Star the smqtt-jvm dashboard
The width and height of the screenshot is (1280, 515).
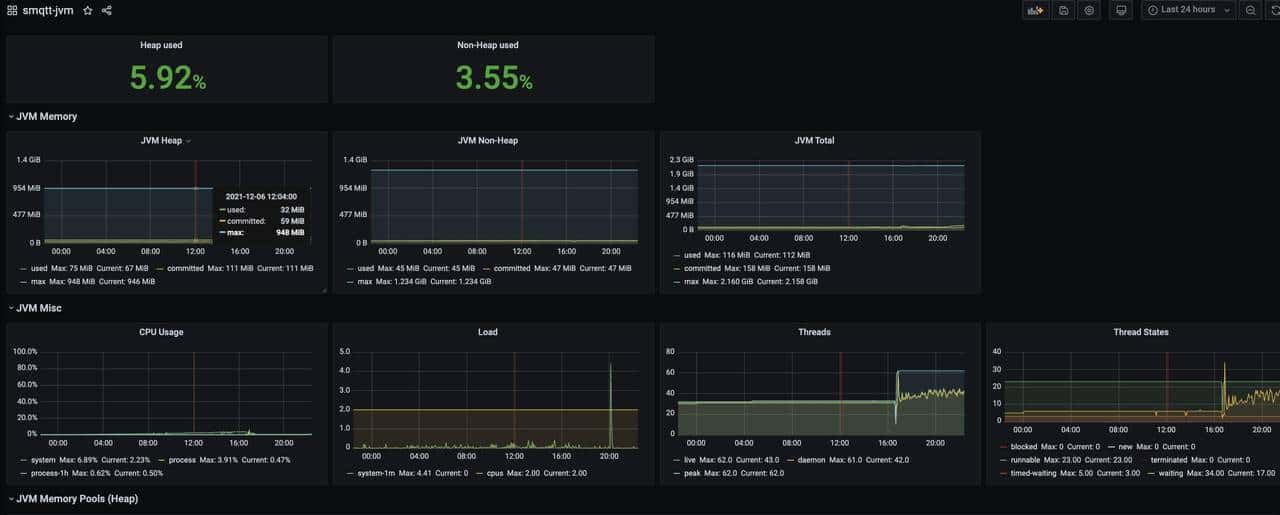click(88, 10)
